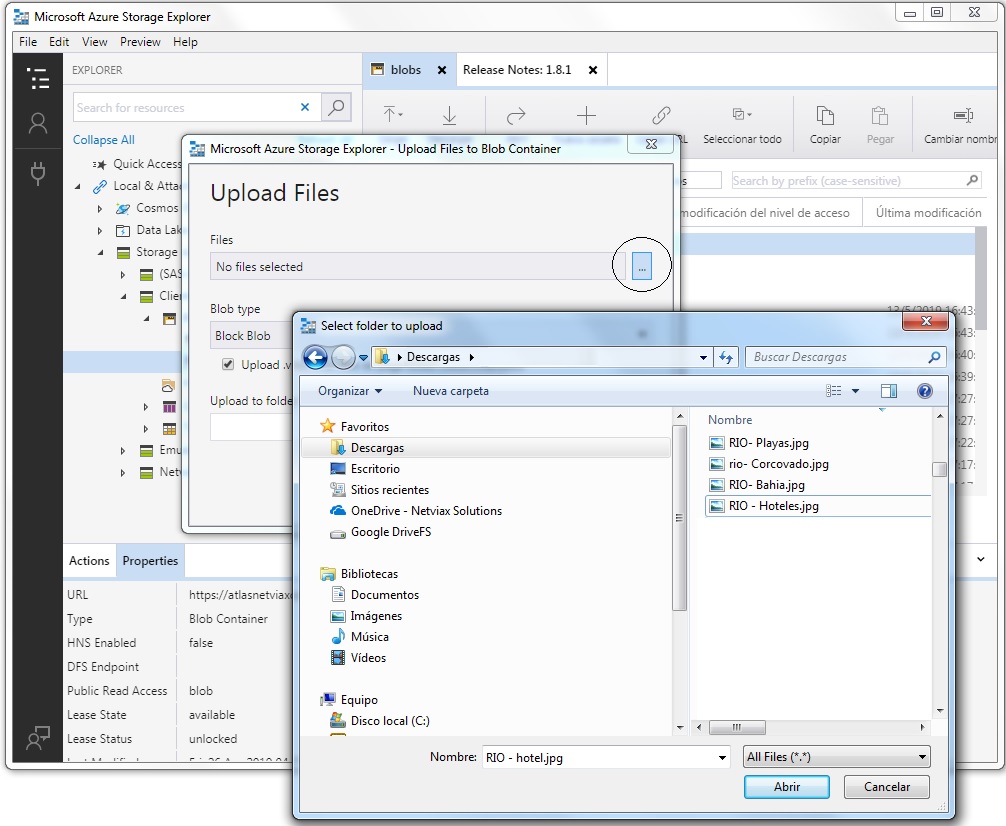The width and height of the screenshot is (1006, 826).
Task: Click the change view icon in file dialog
Action: 833,391
